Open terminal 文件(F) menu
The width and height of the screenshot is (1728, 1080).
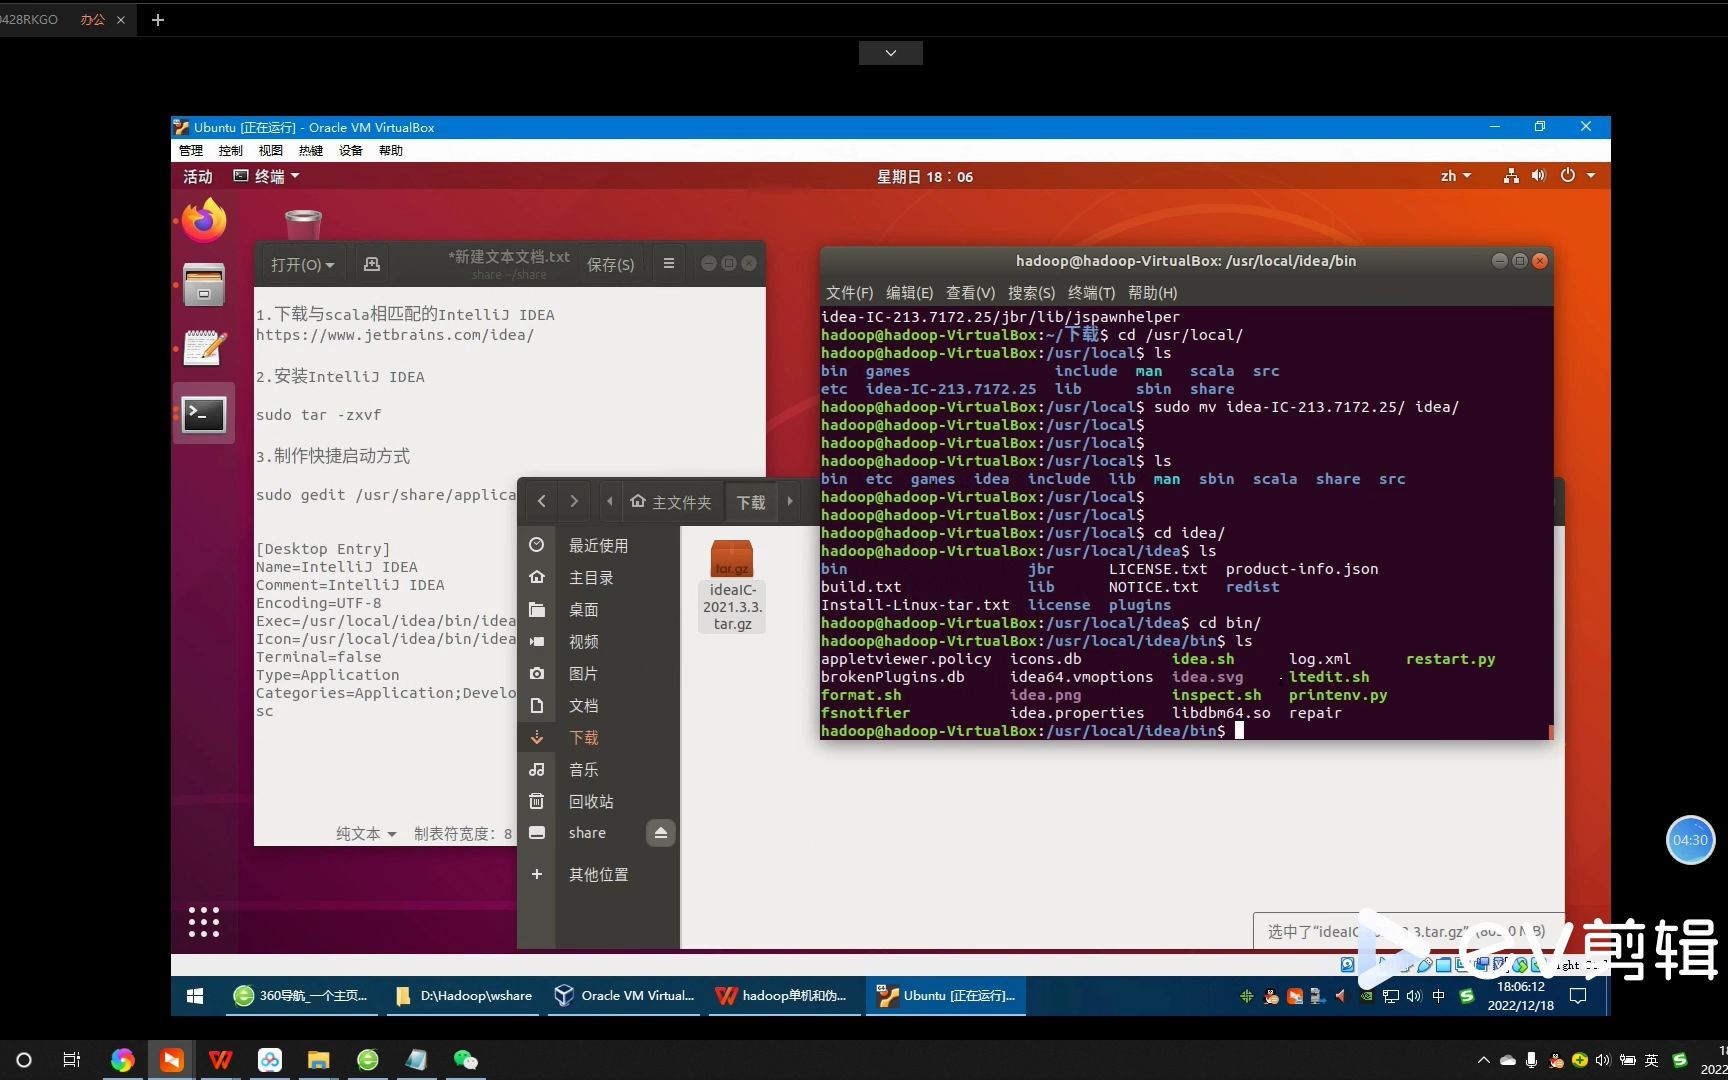849,292
